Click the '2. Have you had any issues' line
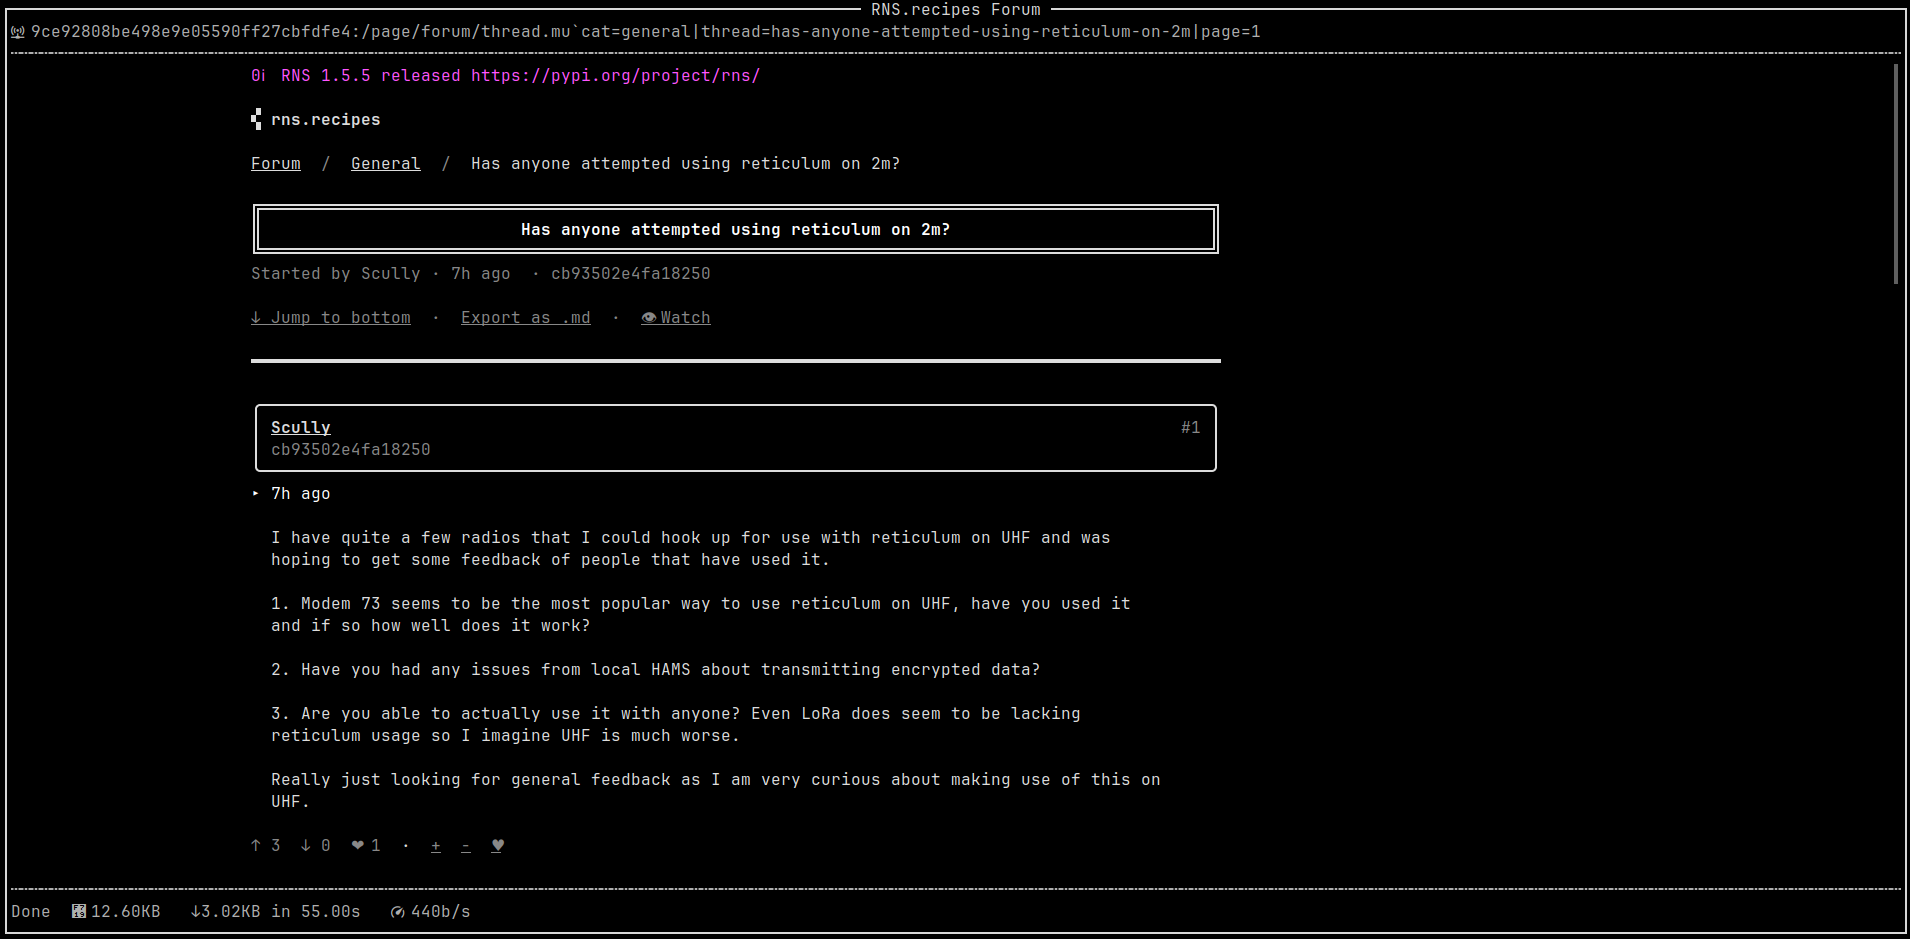Screen dimensions: 1910x939 point(656,670)
